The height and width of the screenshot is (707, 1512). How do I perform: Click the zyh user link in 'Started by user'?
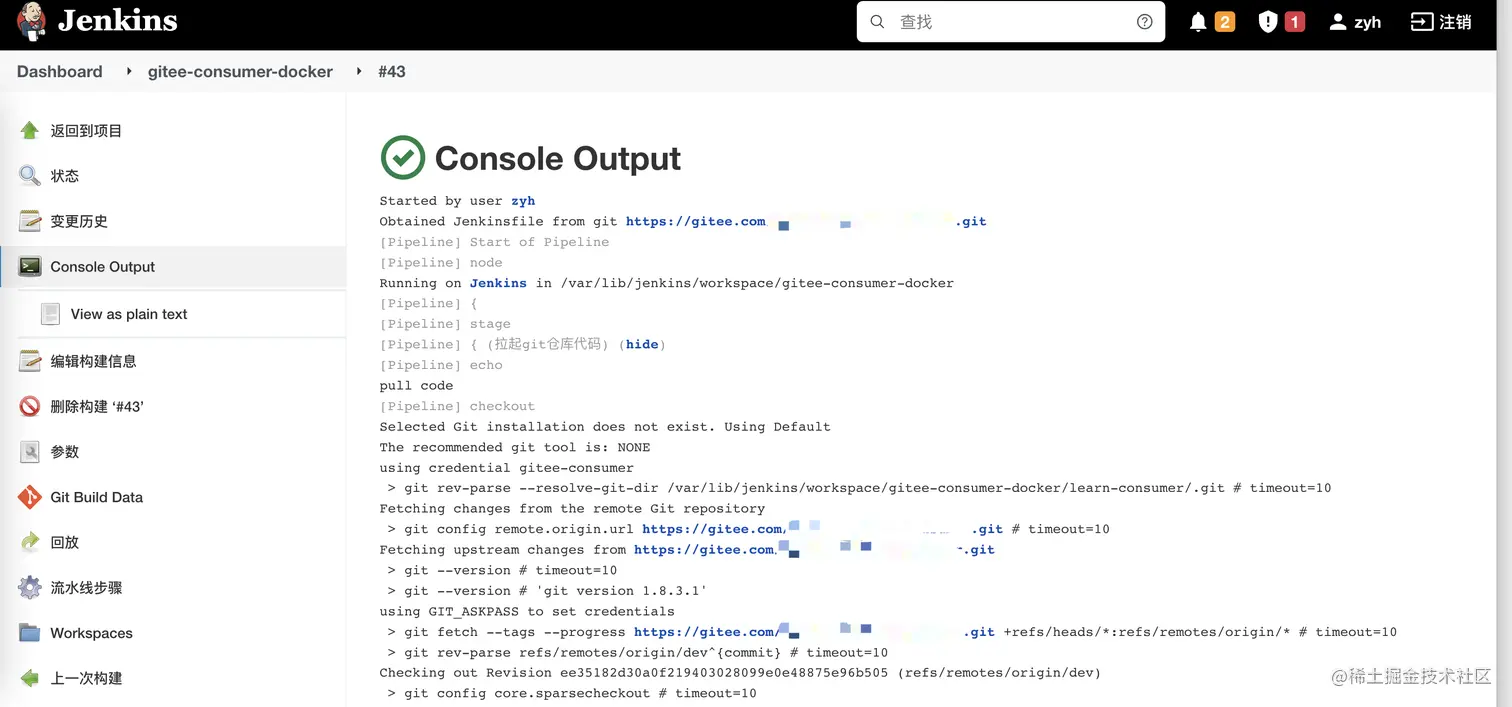point(523,201)
